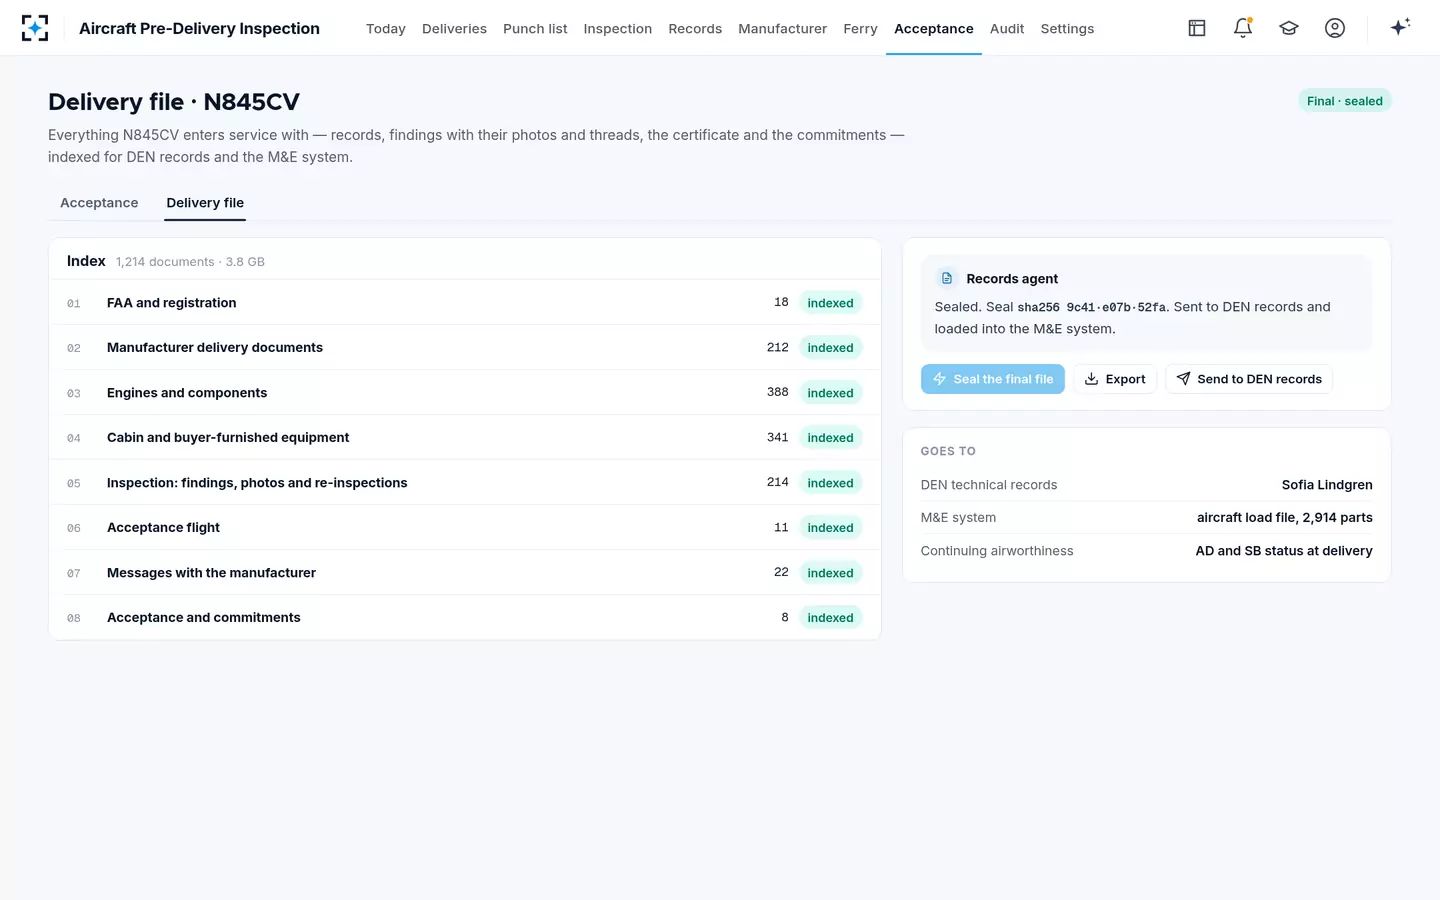Click Seal the final file button
1440x900 pixels.
click(x=993, y=379)
